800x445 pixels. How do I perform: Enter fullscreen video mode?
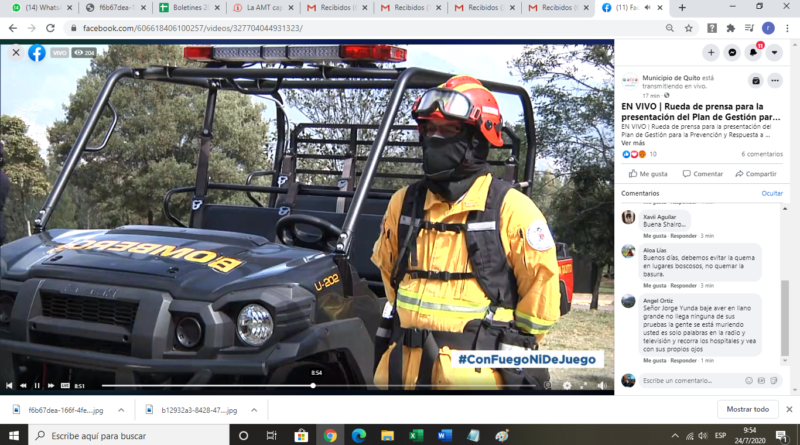(583, 386)
